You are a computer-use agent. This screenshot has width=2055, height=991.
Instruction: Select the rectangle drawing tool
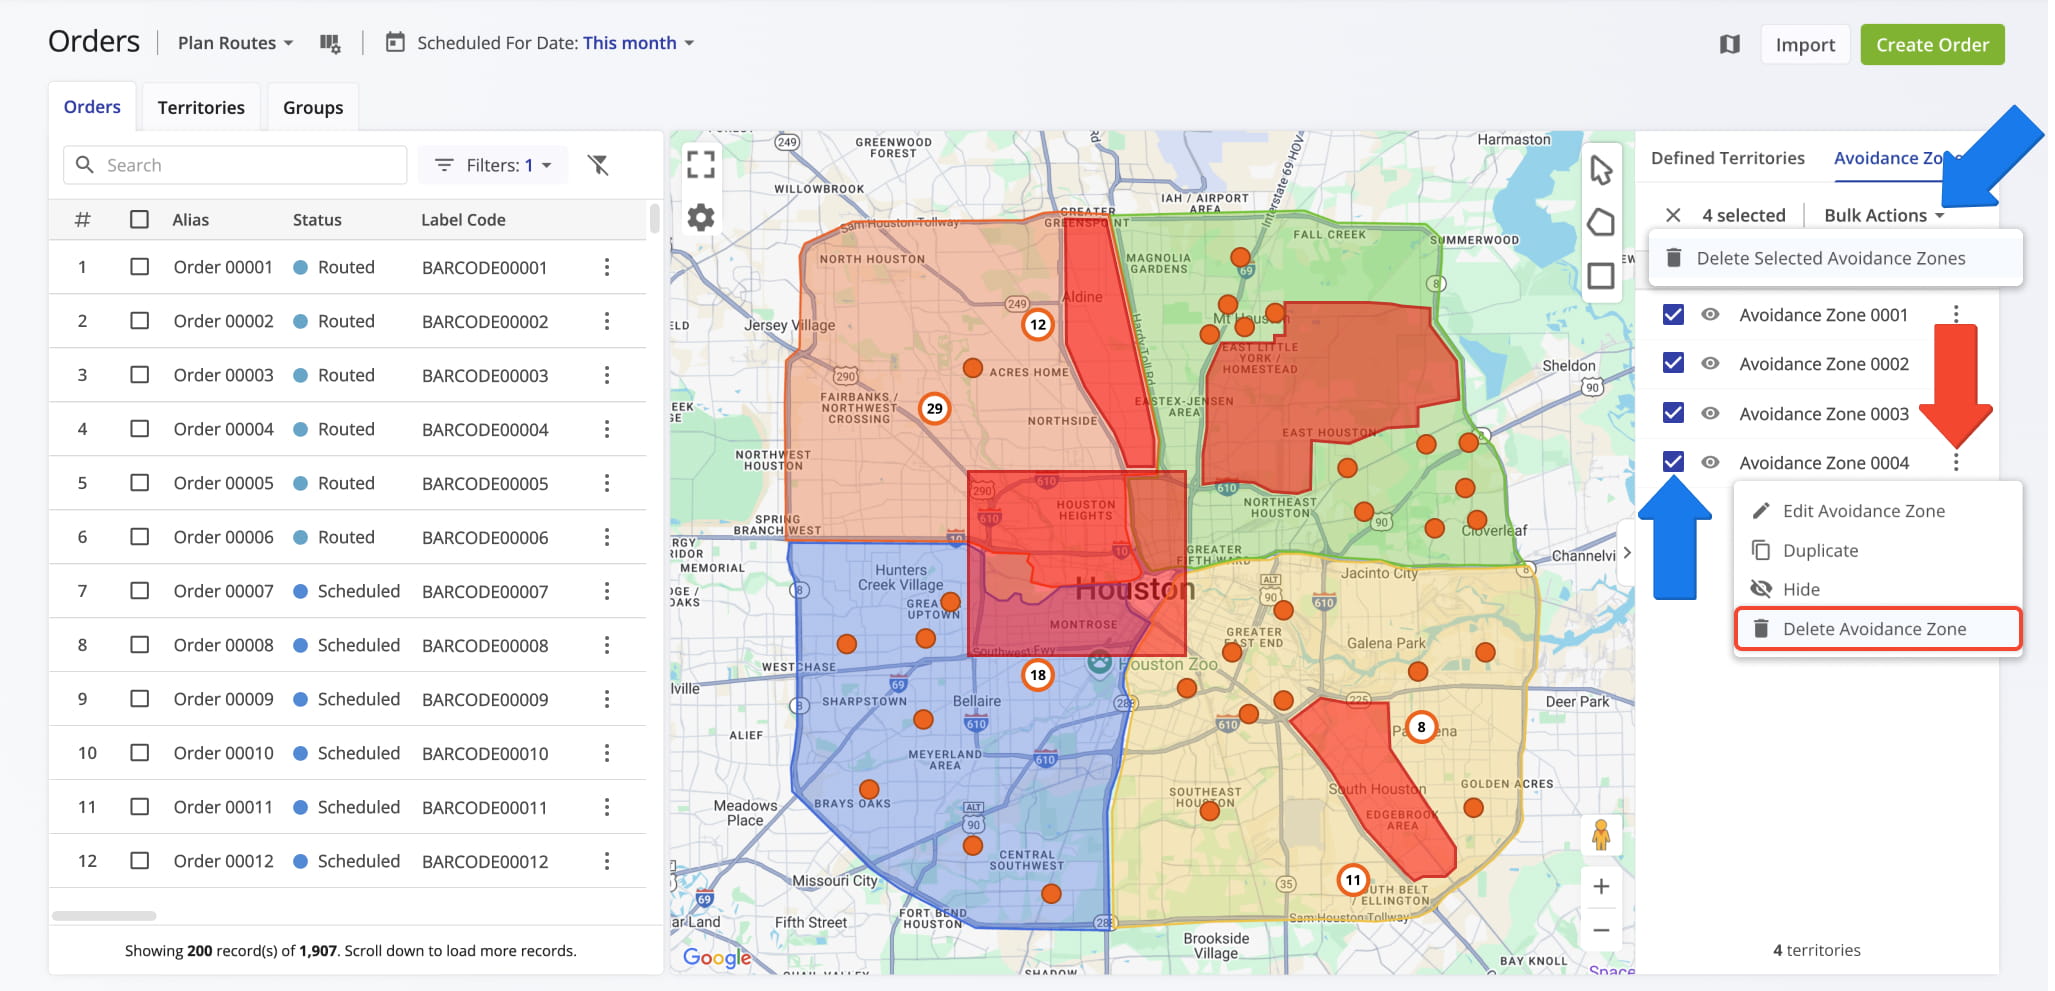[1601, 275]
